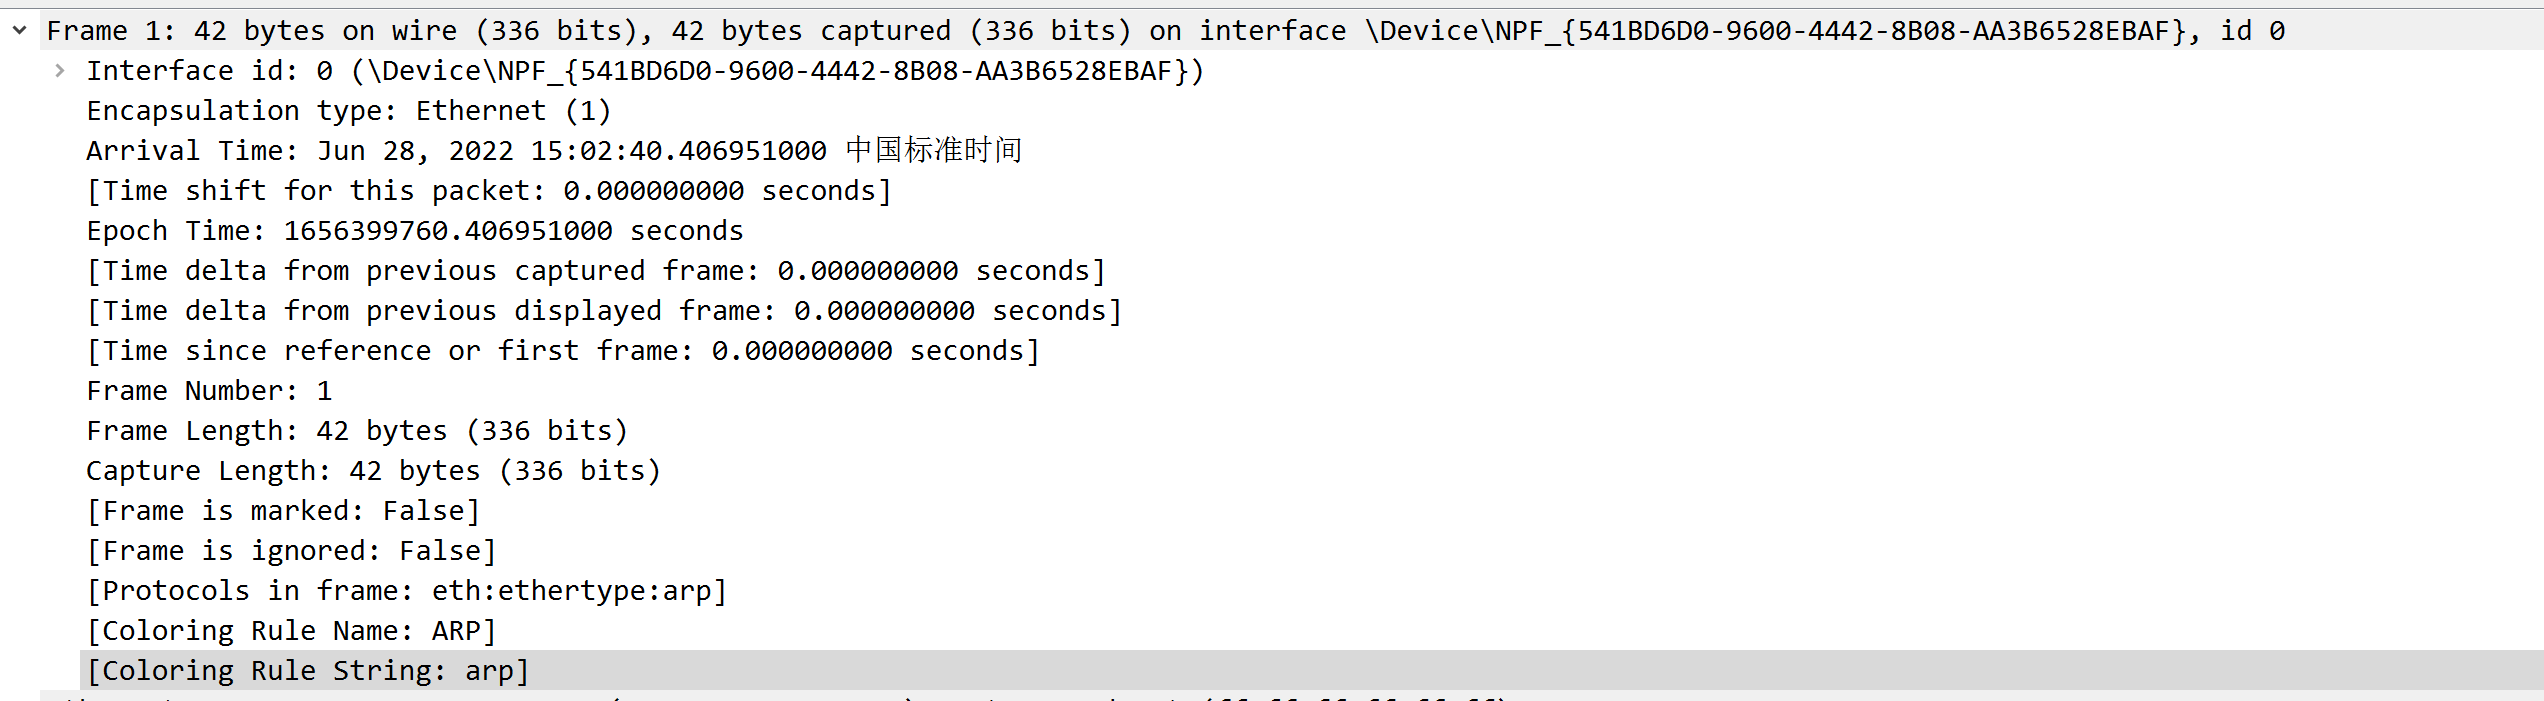This screenshot has height=701, width=2544.
Task: Click the Time since reference or first frame row
Action: 560,350
